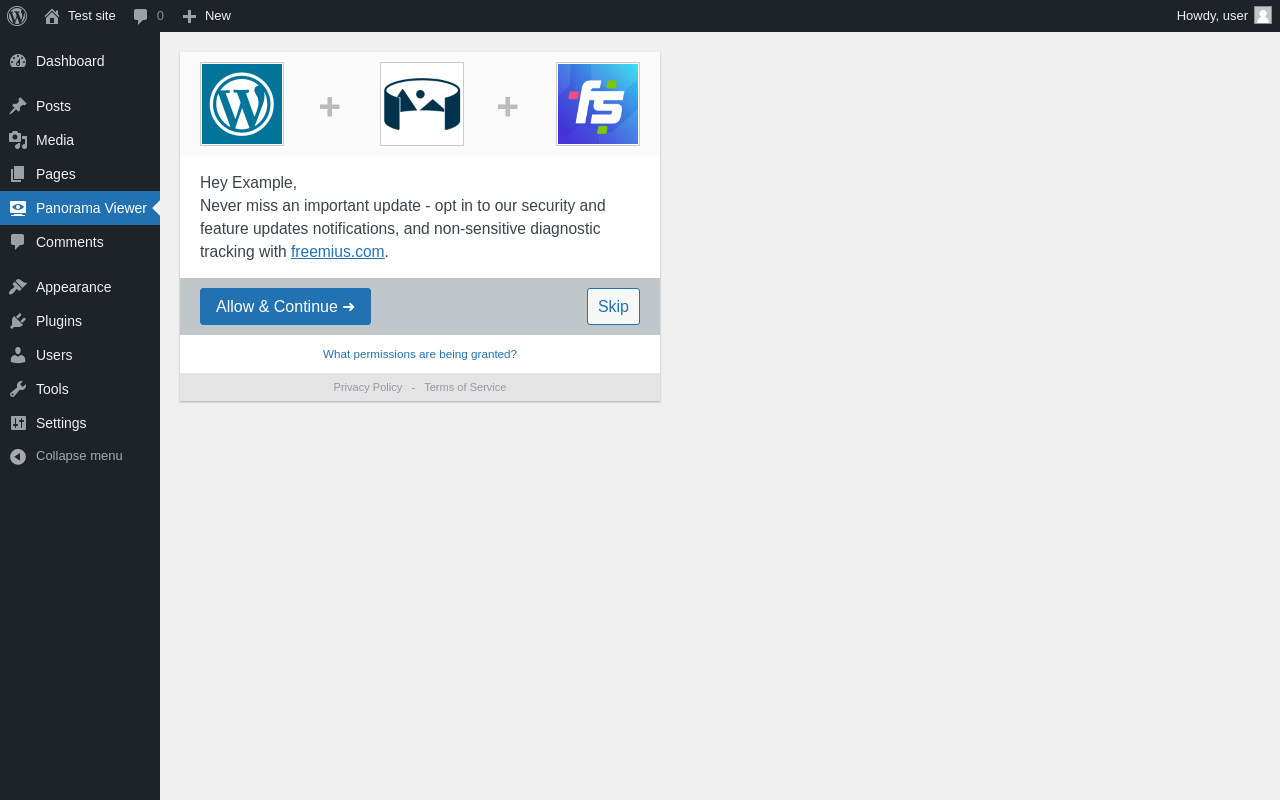Click the Skip button

613,306
